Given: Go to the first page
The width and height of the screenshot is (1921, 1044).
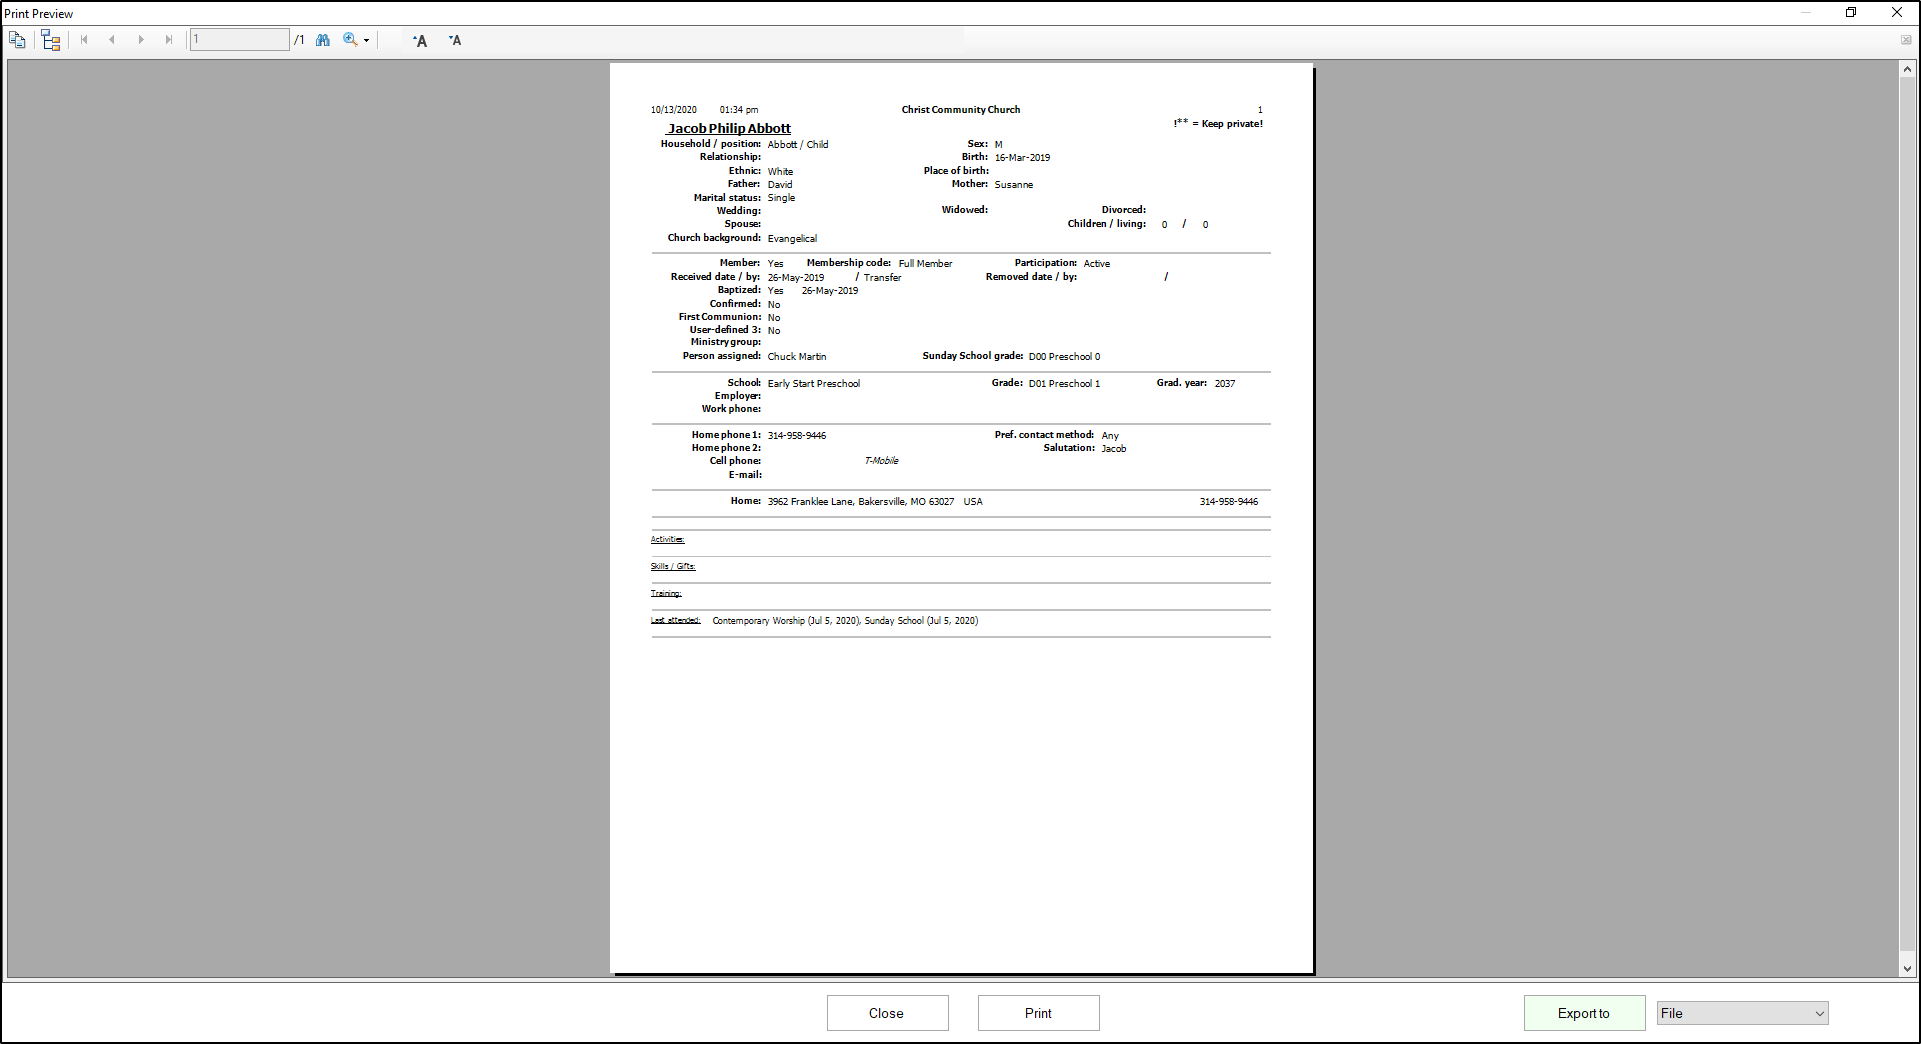Looking at the screenshot, I should coord(84,40).
